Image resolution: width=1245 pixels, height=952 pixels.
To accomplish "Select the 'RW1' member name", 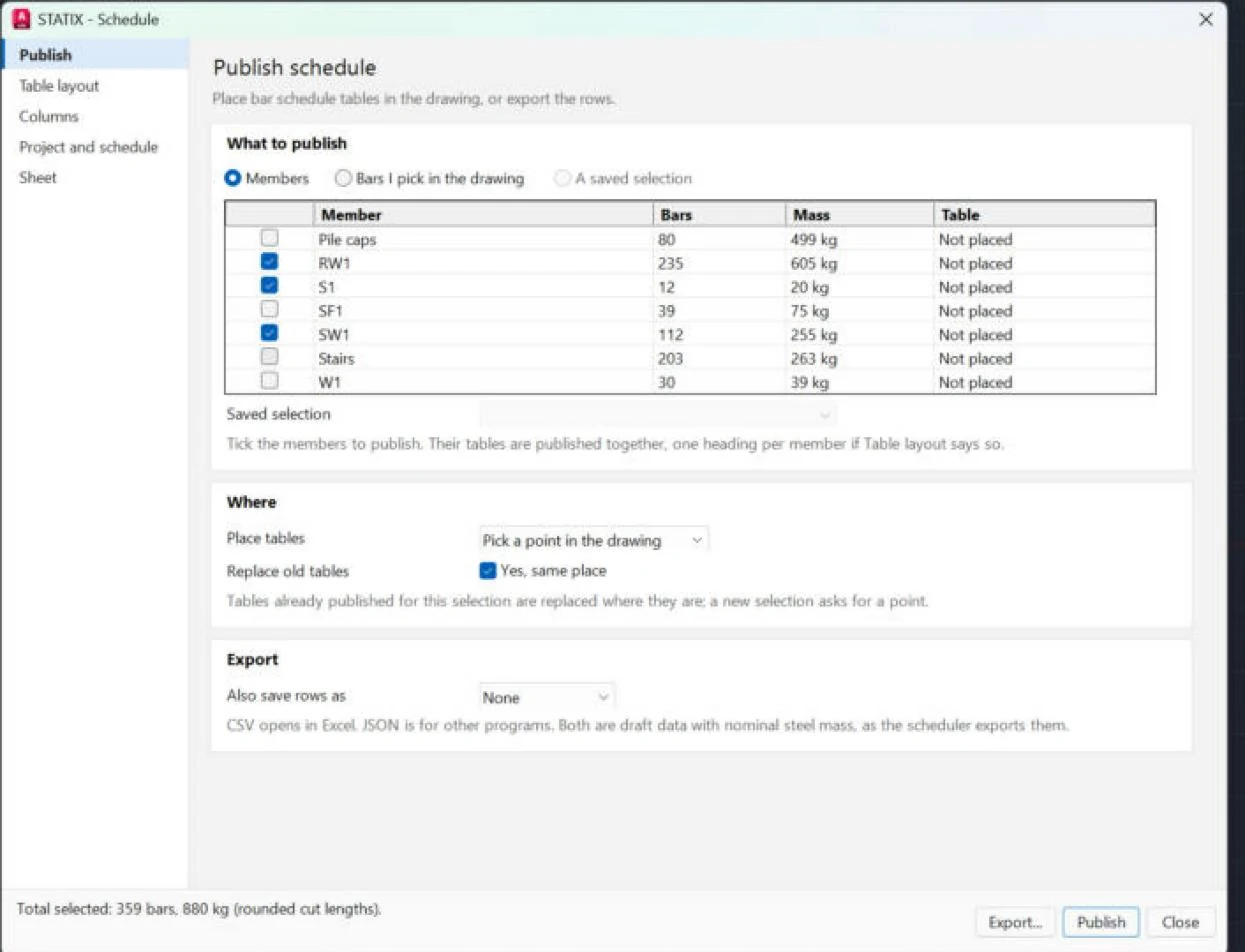I will coord(334,264).
